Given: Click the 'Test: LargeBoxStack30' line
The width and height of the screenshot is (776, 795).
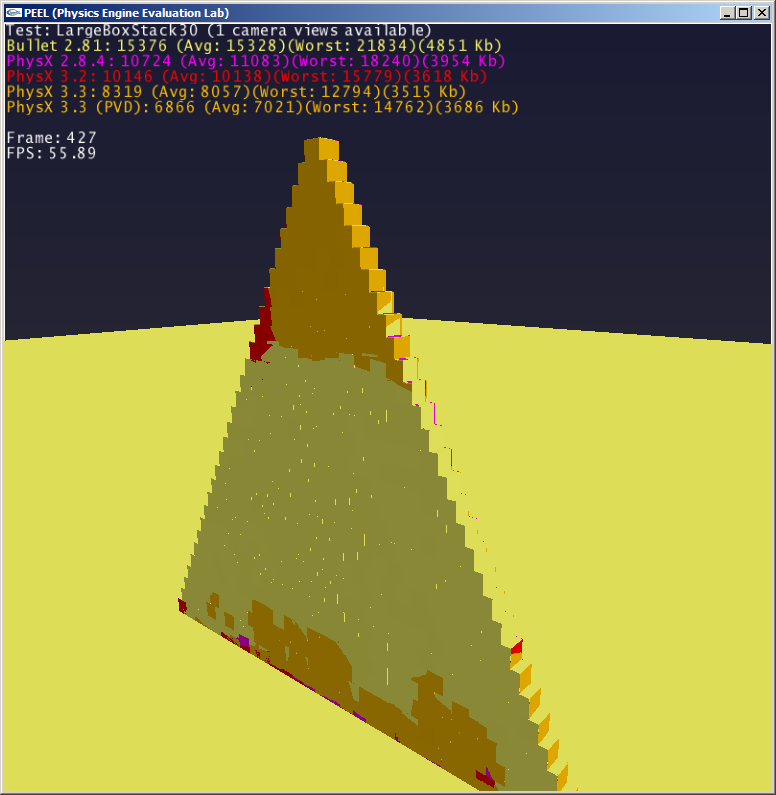Looking at the screenshot, I should click(218, 30).
